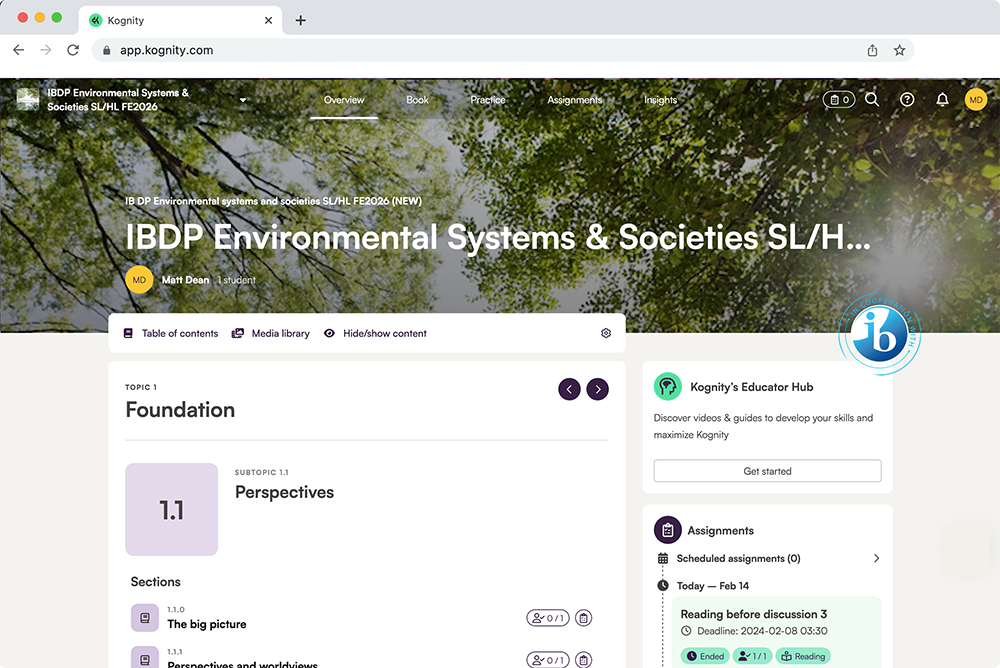1000x668 pixels.
Task: Open the Assignments panel icon
Action: (x=666, y=529)
